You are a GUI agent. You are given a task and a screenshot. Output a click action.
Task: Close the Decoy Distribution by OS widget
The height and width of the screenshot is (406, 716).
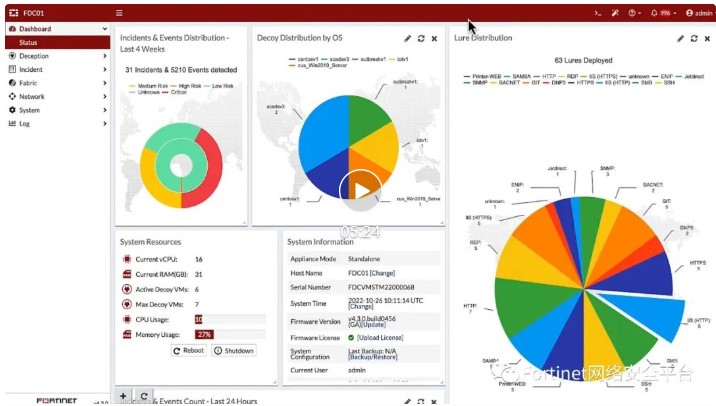pos(434,38)
